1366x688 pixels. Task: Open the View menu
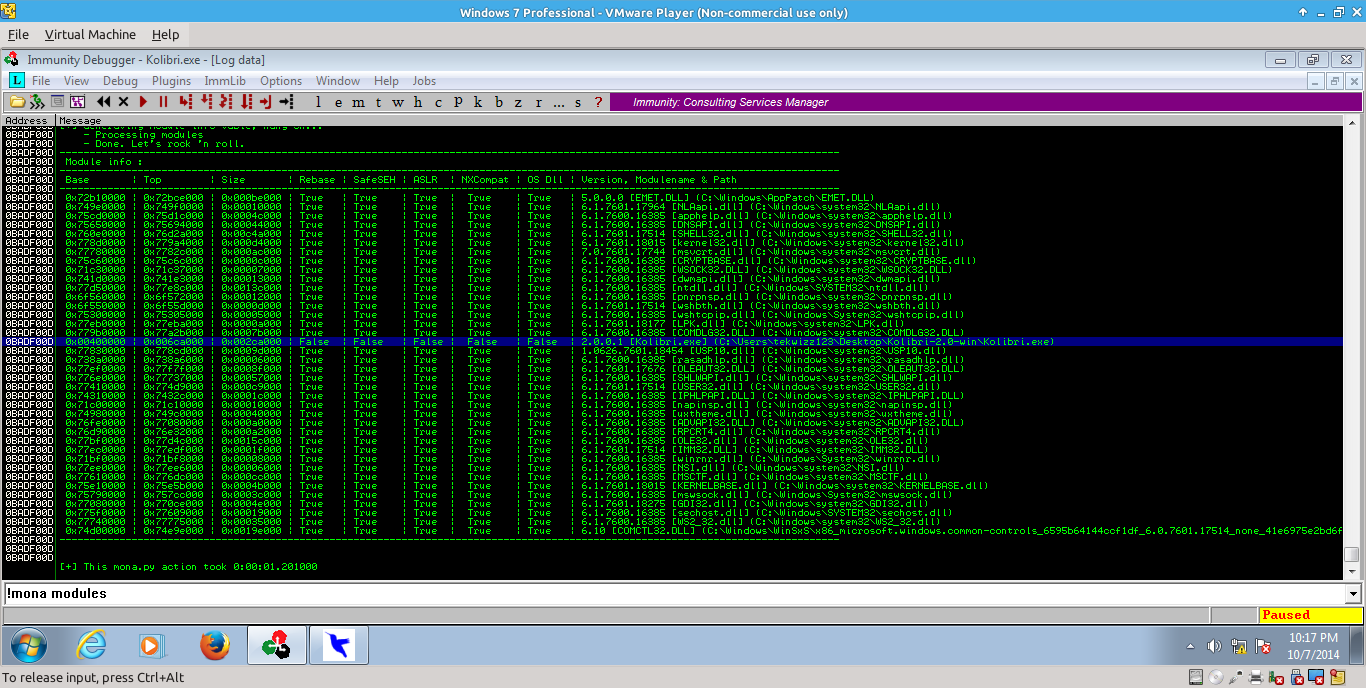pos(76,81)
